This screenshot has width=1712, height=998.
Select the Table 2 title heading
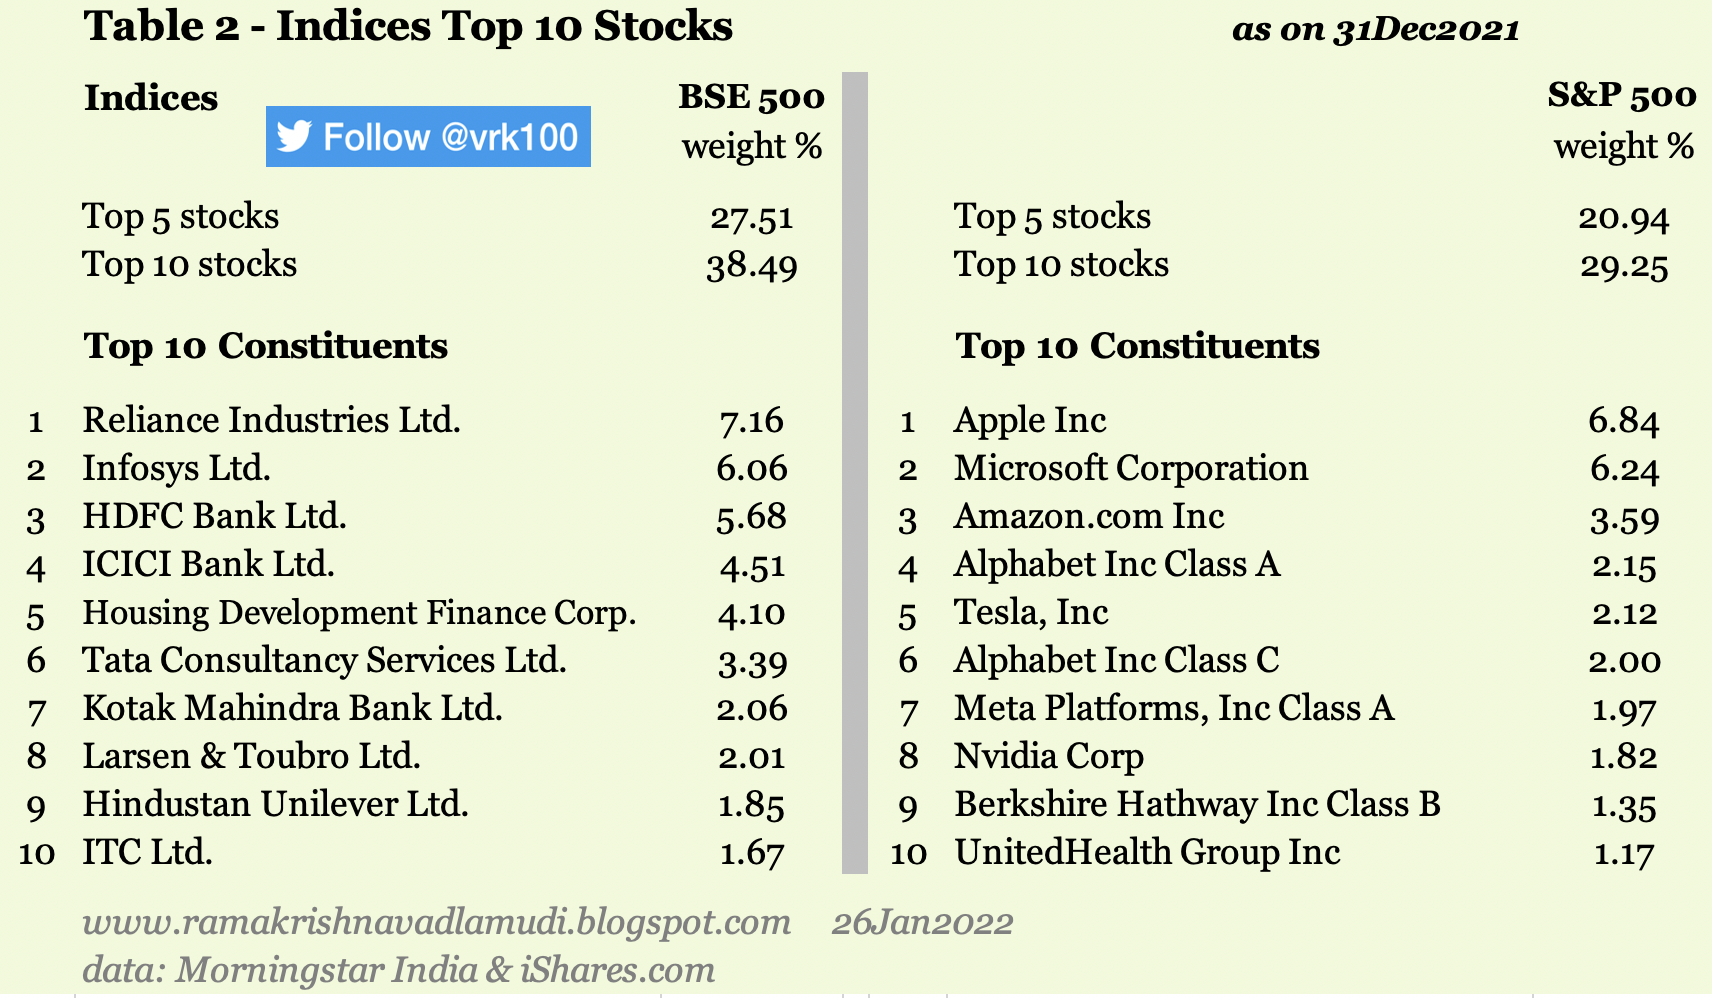pyautogui.click(x=408, y=27)
